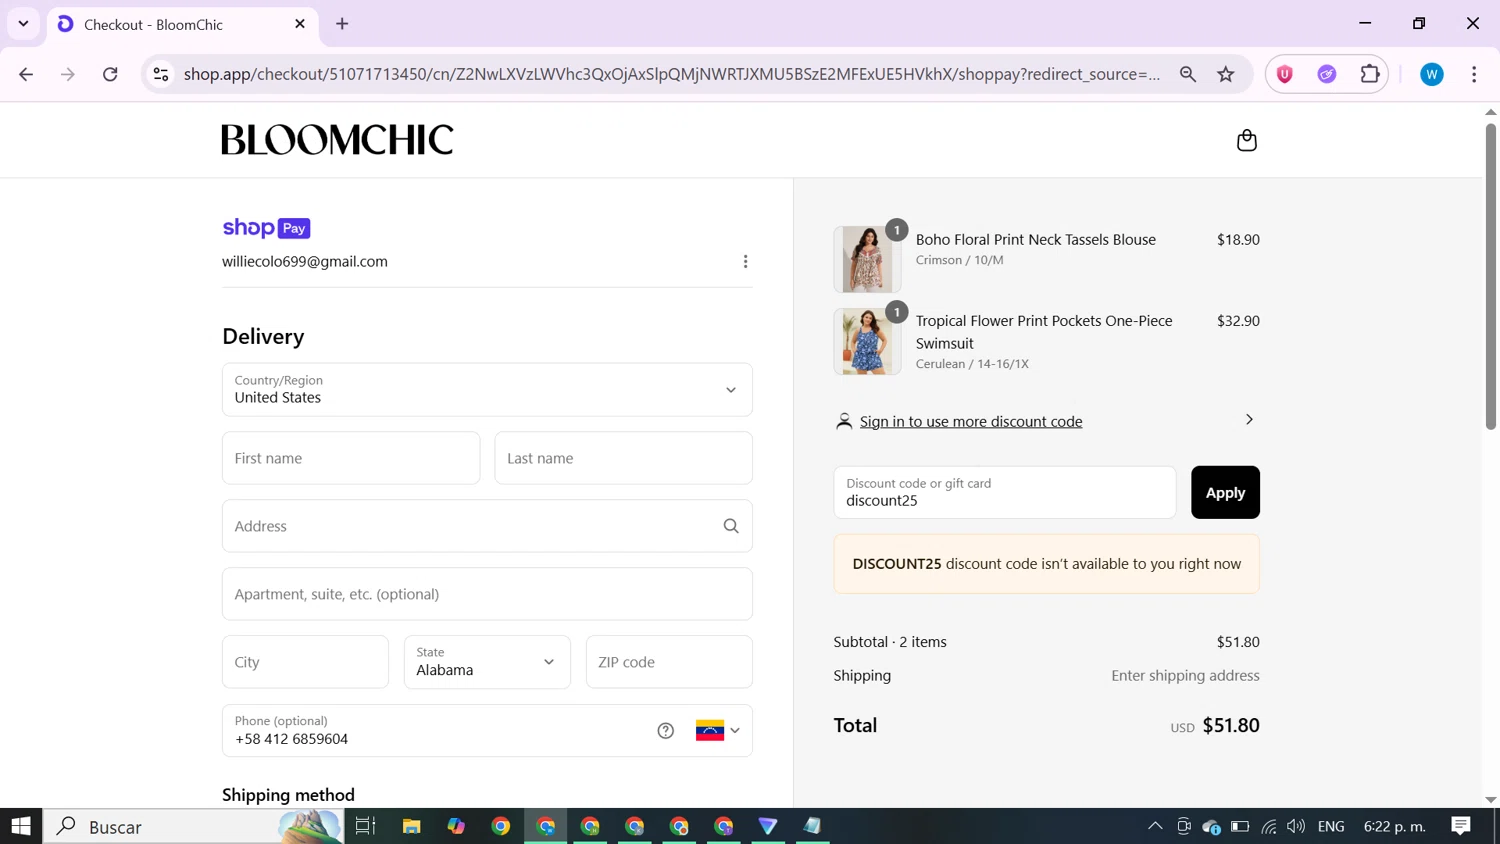Open the Country/Region dropdown
This screenshot has height=844, width=1500.
[x=487, y=390]
